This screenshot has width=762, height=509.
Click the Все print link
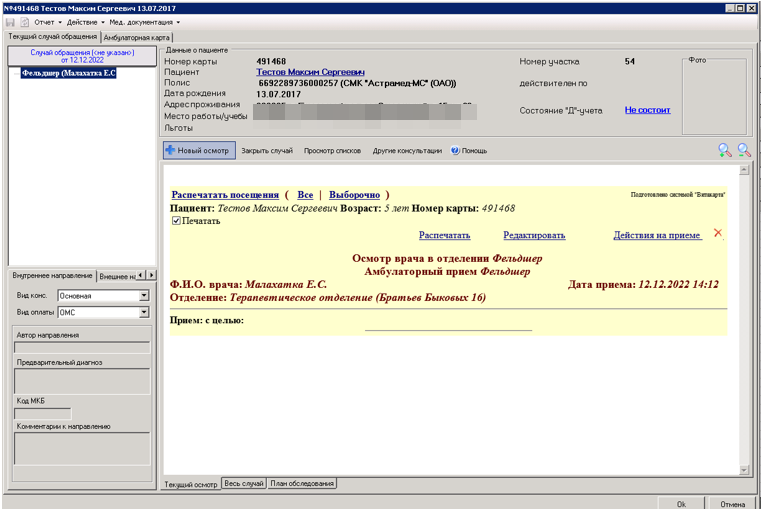point(305,195)
